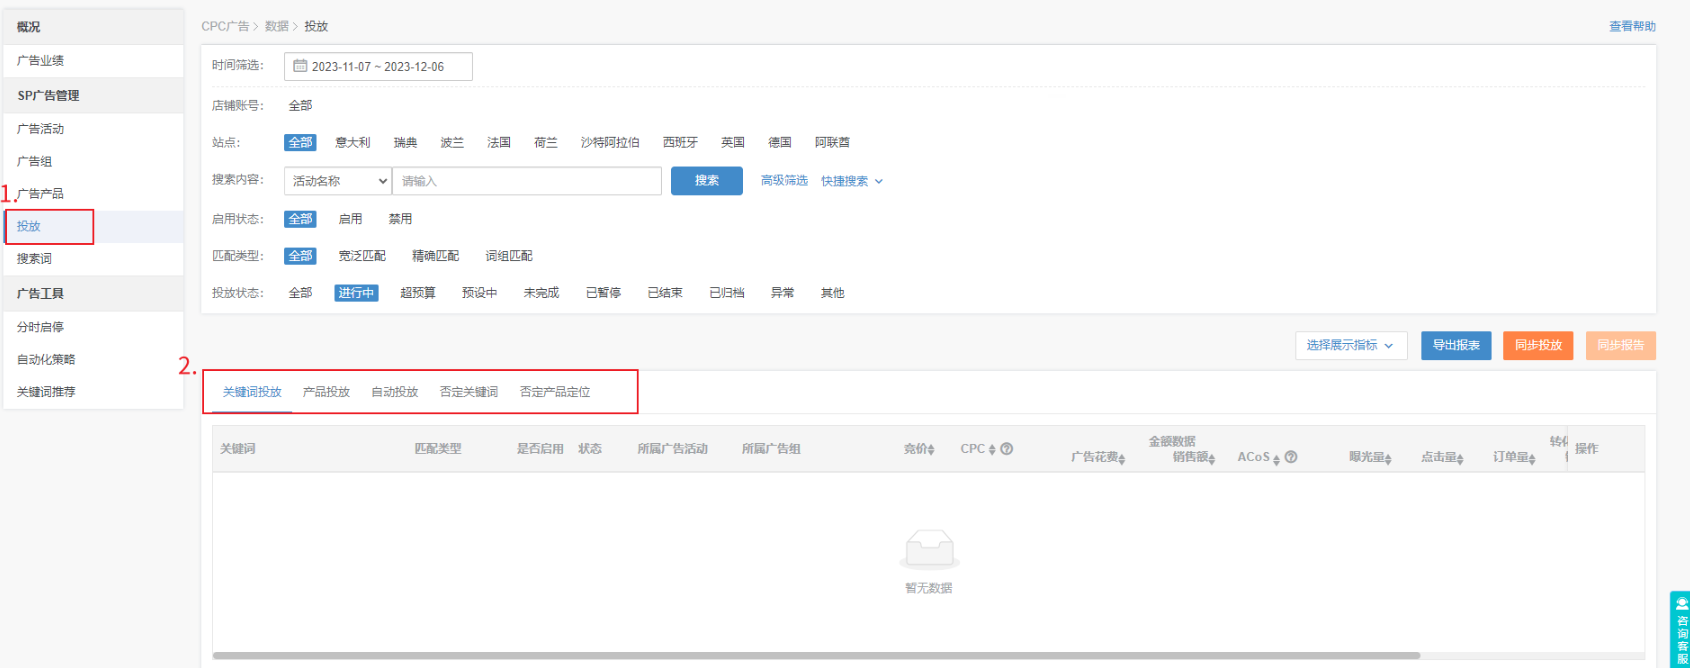Open the 活动名称 search type dropdown

[338, 181]
